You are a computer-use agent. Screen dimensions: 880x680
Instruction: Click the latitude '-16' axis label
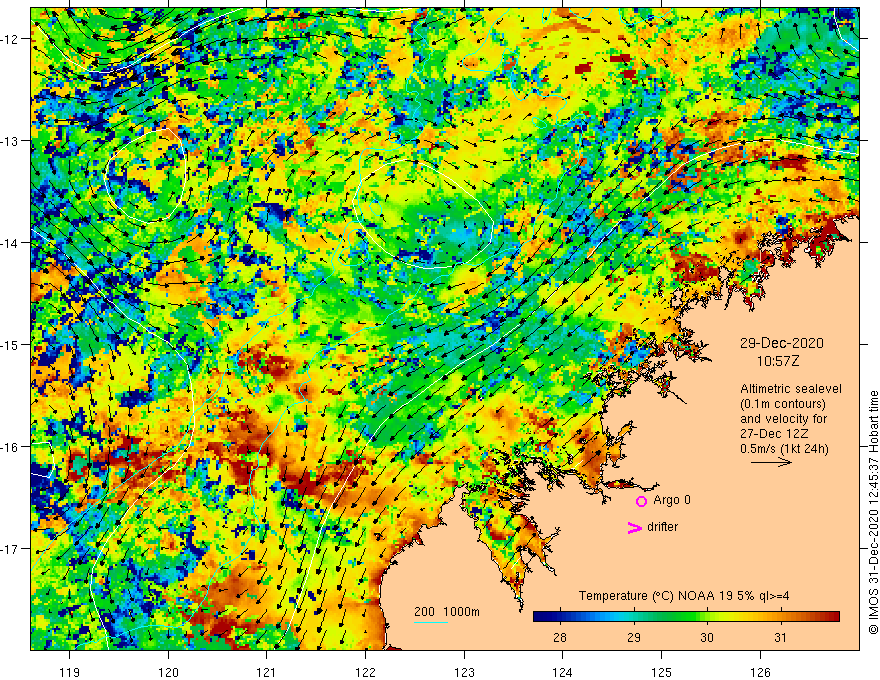(x=11, y=447)
